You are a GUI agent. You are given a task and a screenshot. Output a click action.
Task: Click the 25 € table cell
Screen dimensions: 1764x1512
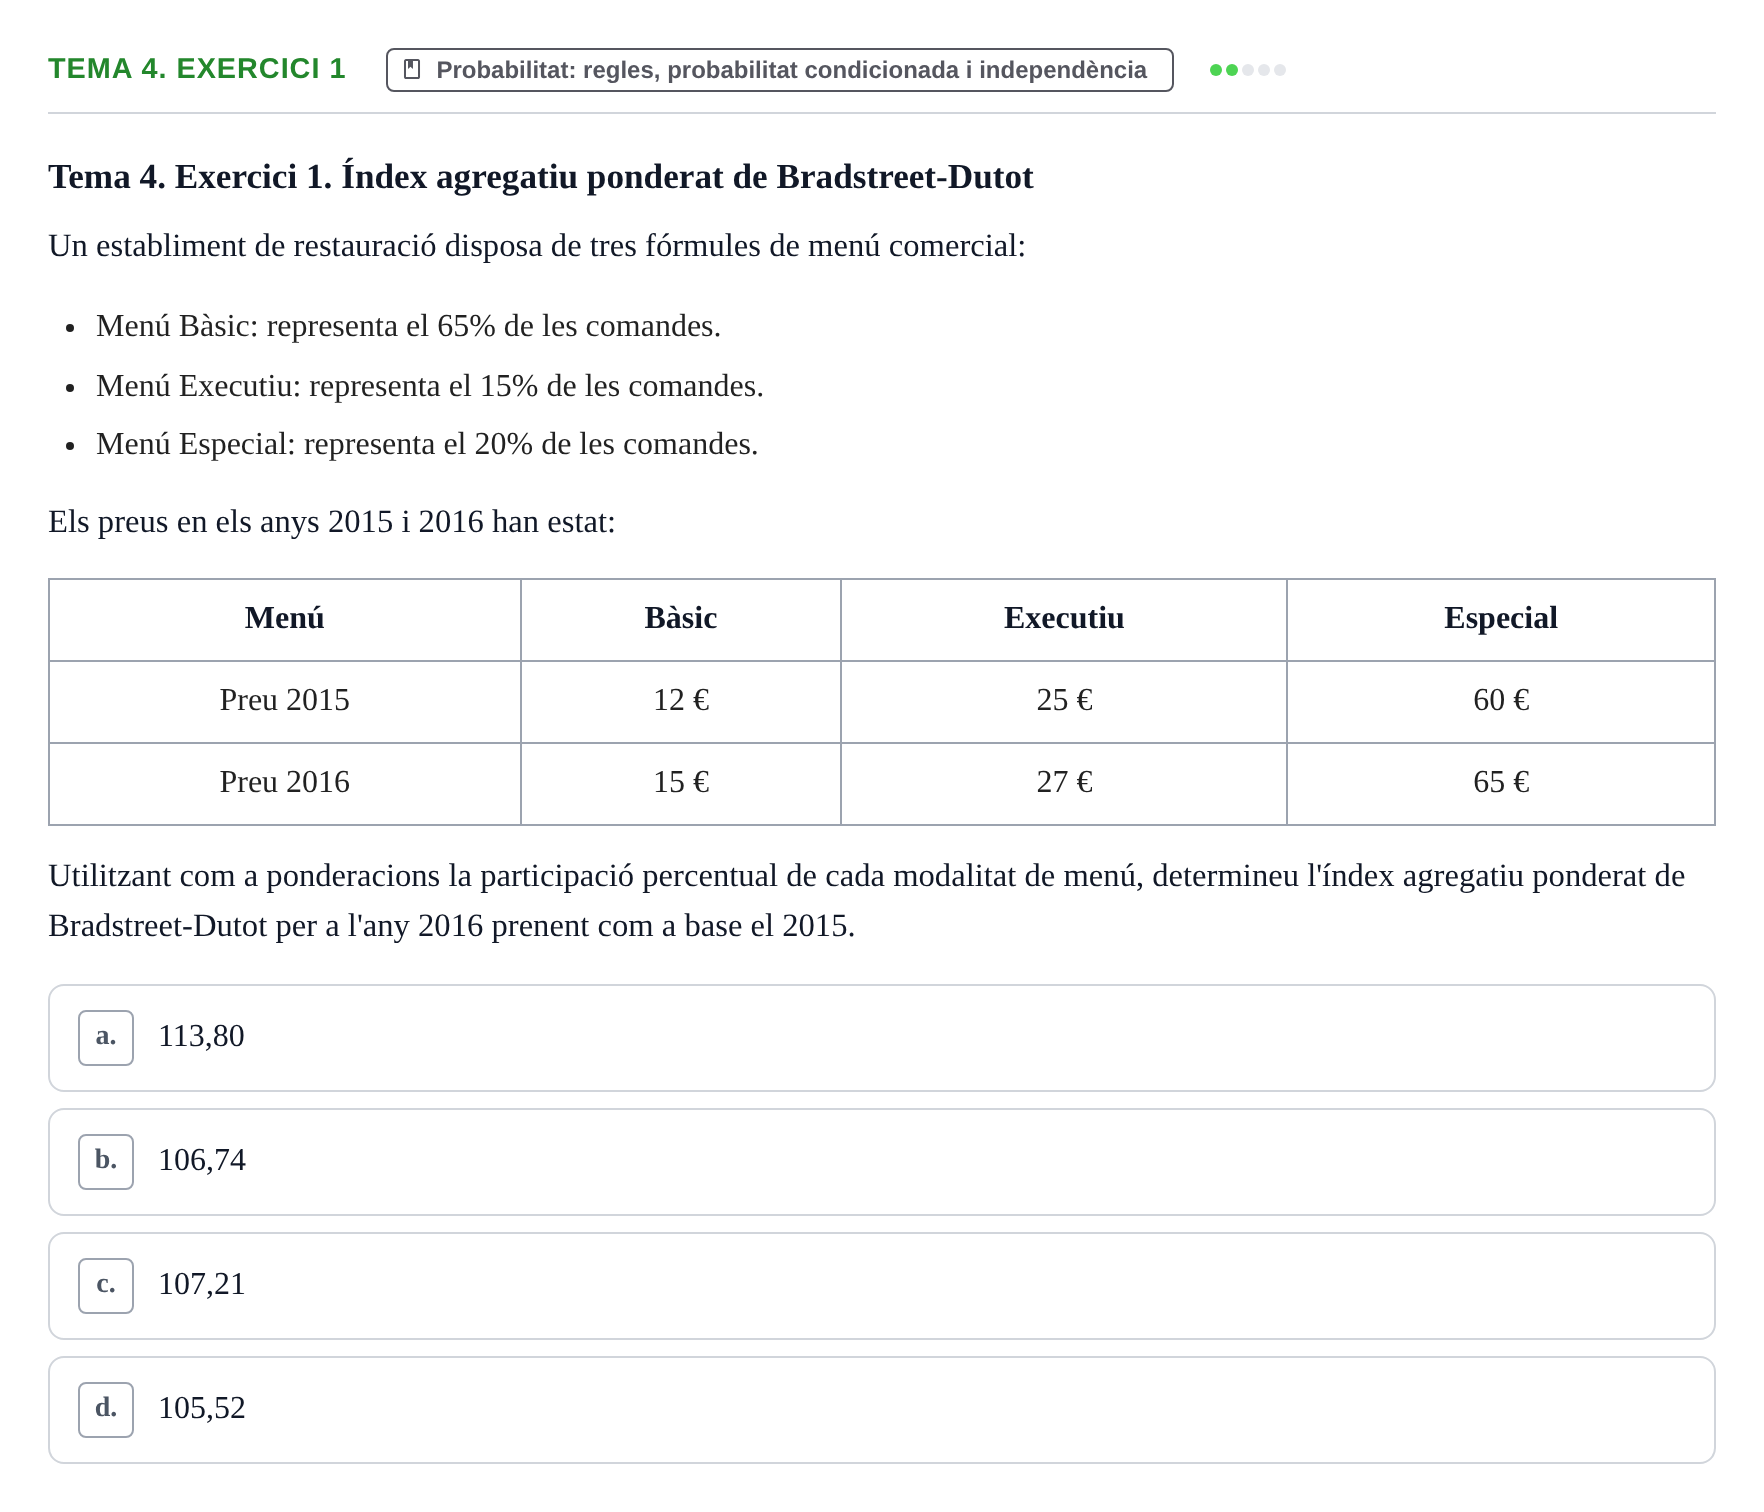tap(1064, 701)
